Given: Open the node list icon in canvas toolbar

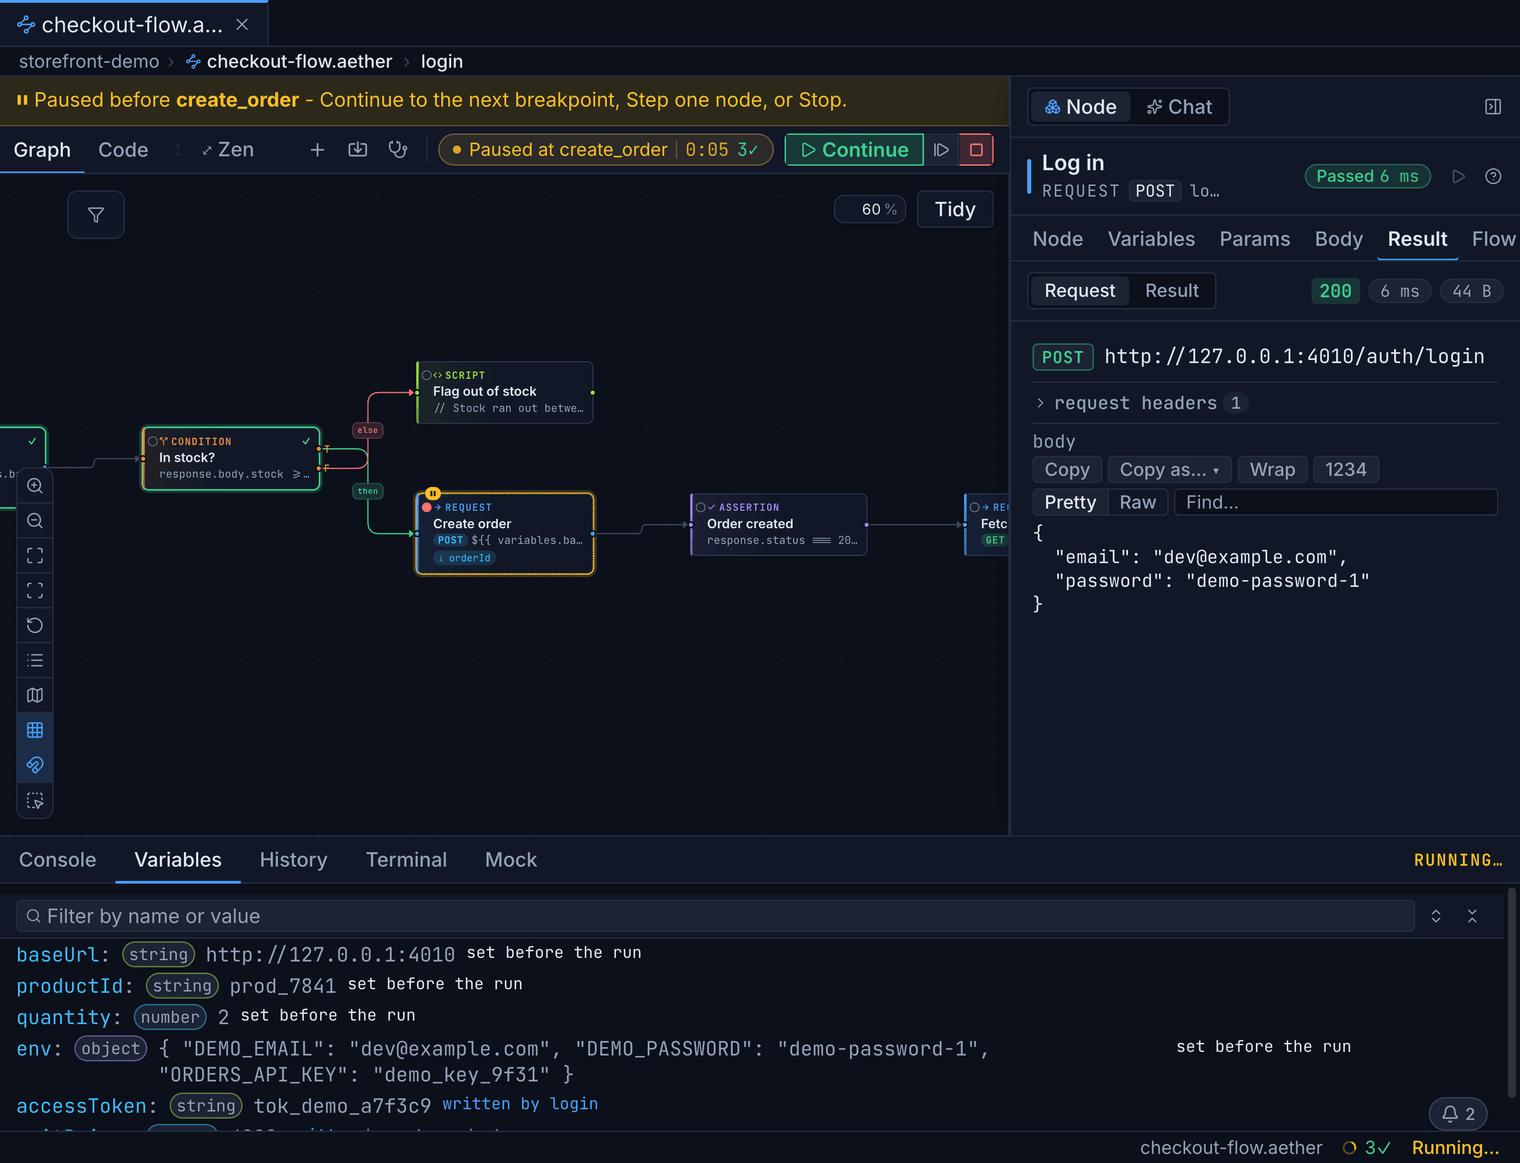Looking at the screenshot, I should [x=35, y=660].
